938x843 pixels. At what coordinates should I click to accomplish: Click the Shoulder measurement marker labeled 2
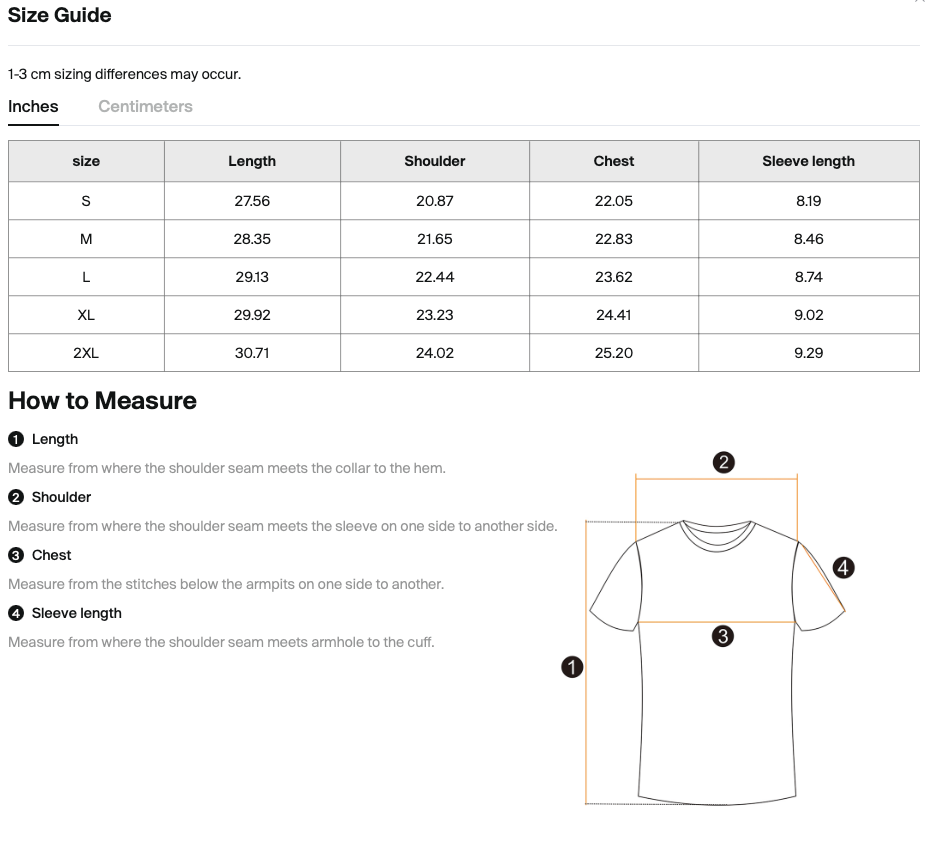(x=15, y=497)
